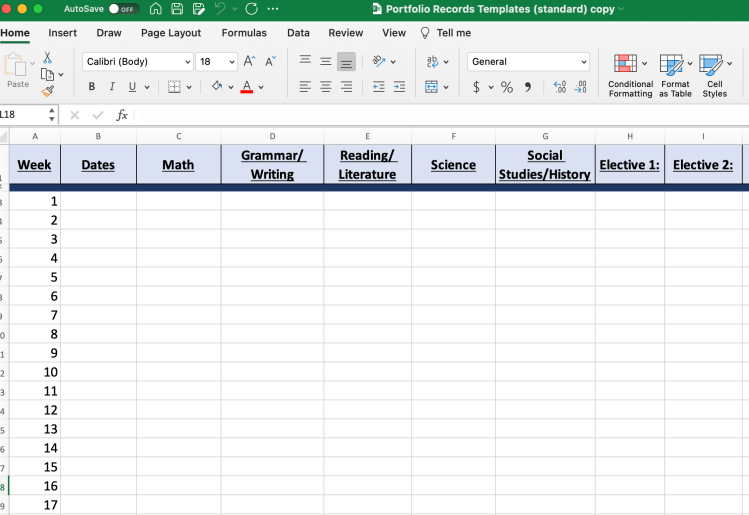Click the Format as Table button

click(x=675, y=75)
